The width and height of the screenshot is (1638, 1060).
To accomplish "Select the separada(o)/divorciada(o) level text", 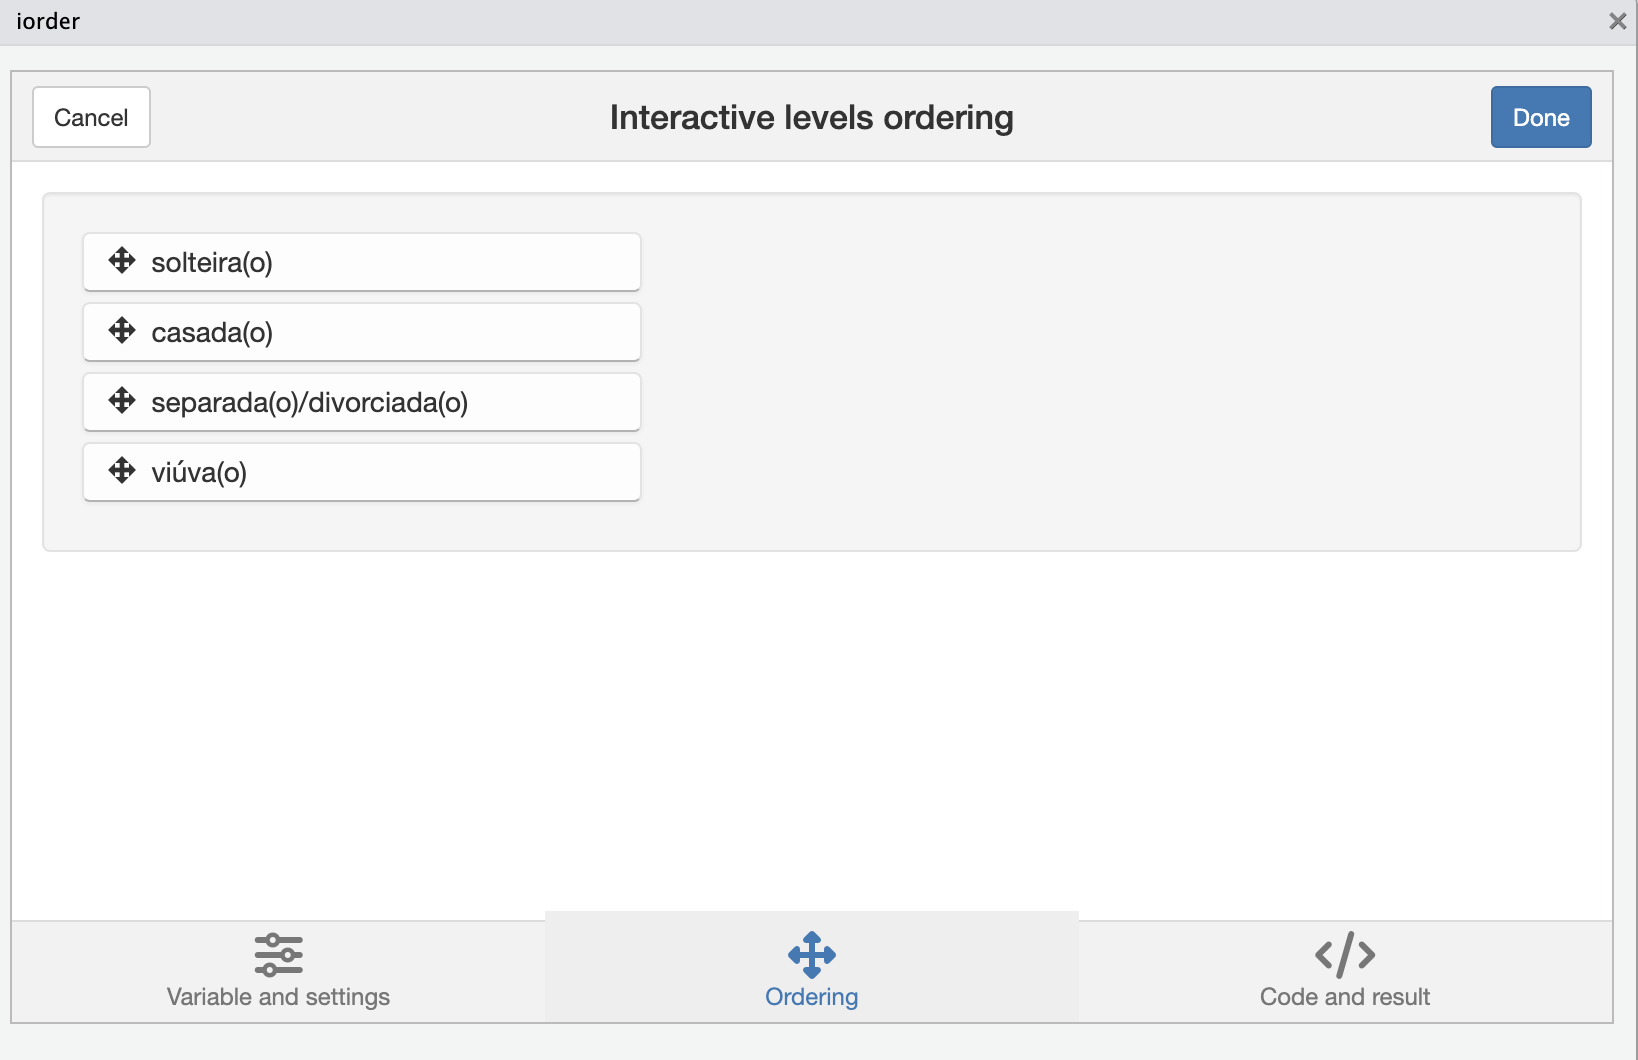I will tap(309, 403).
